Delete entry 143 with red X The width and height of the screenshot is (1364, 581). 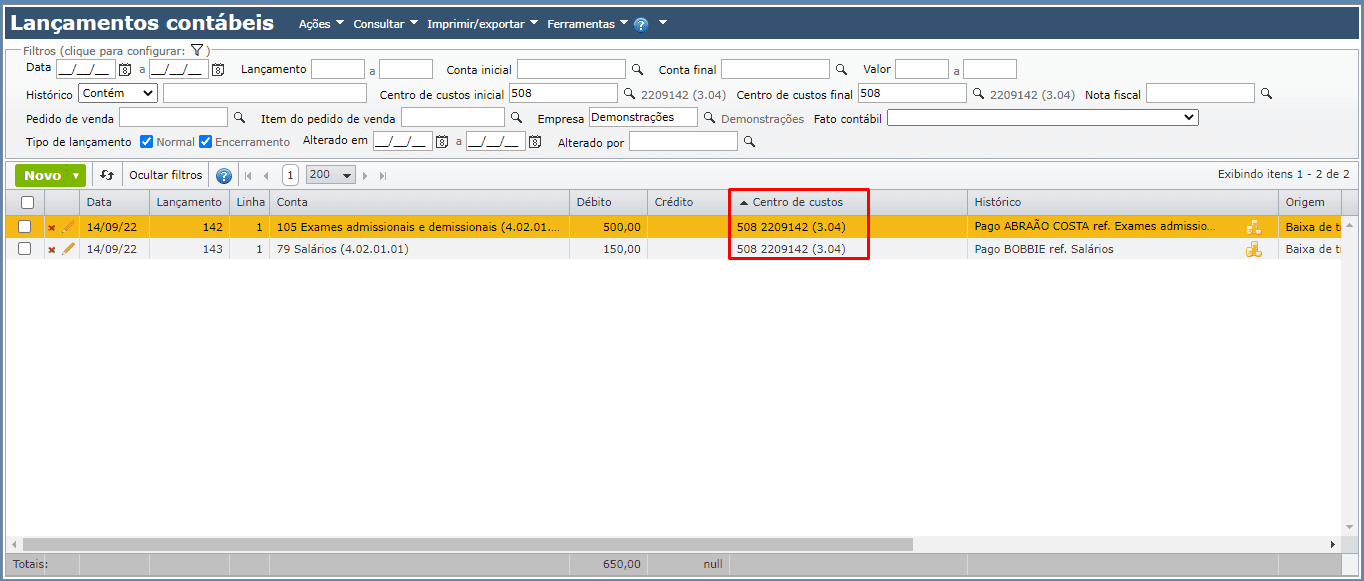point(52,250)
